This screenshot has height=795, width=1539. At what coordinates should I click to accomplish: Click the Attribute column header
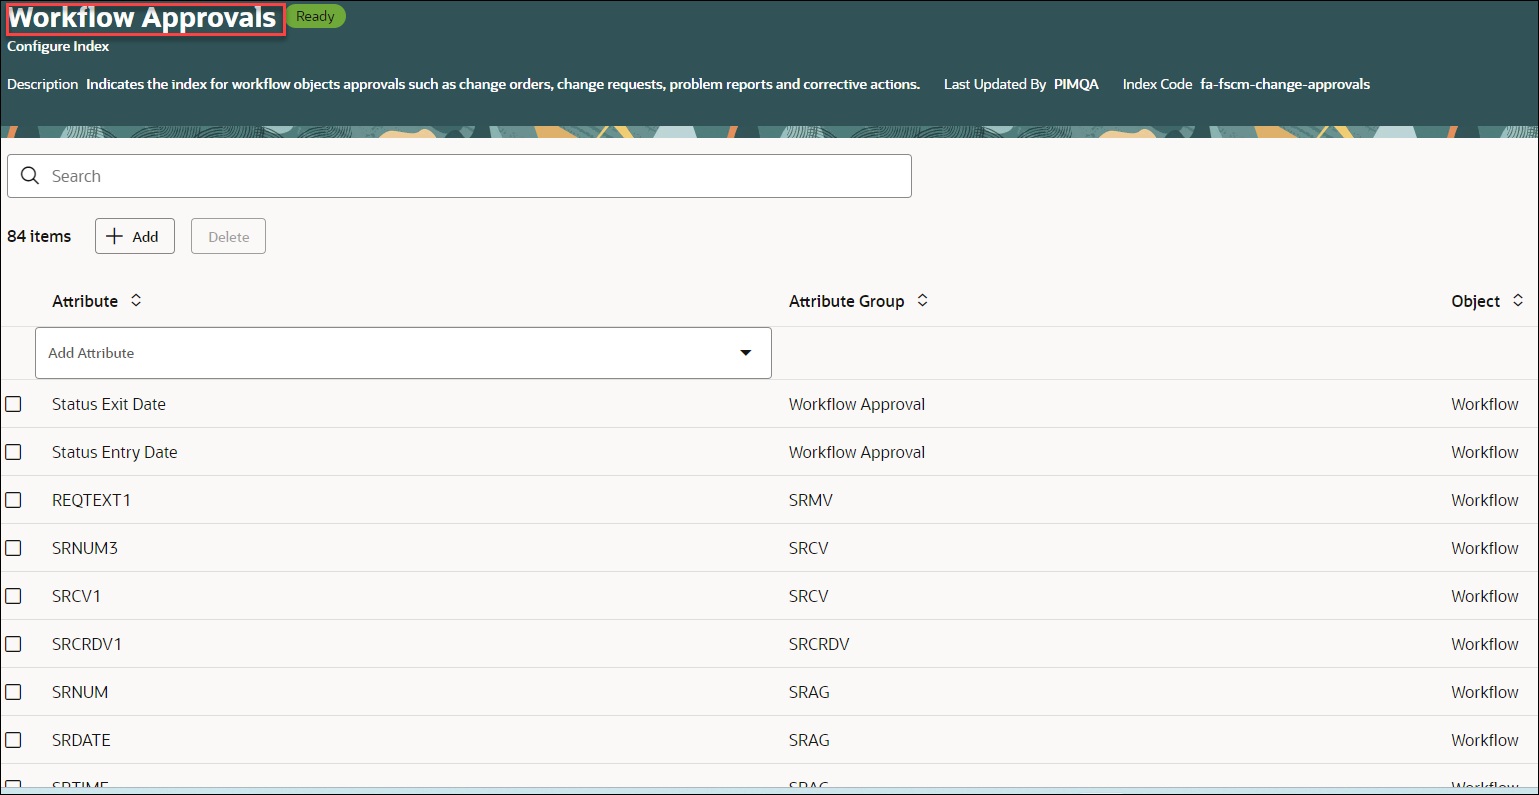tap(85, 301)
